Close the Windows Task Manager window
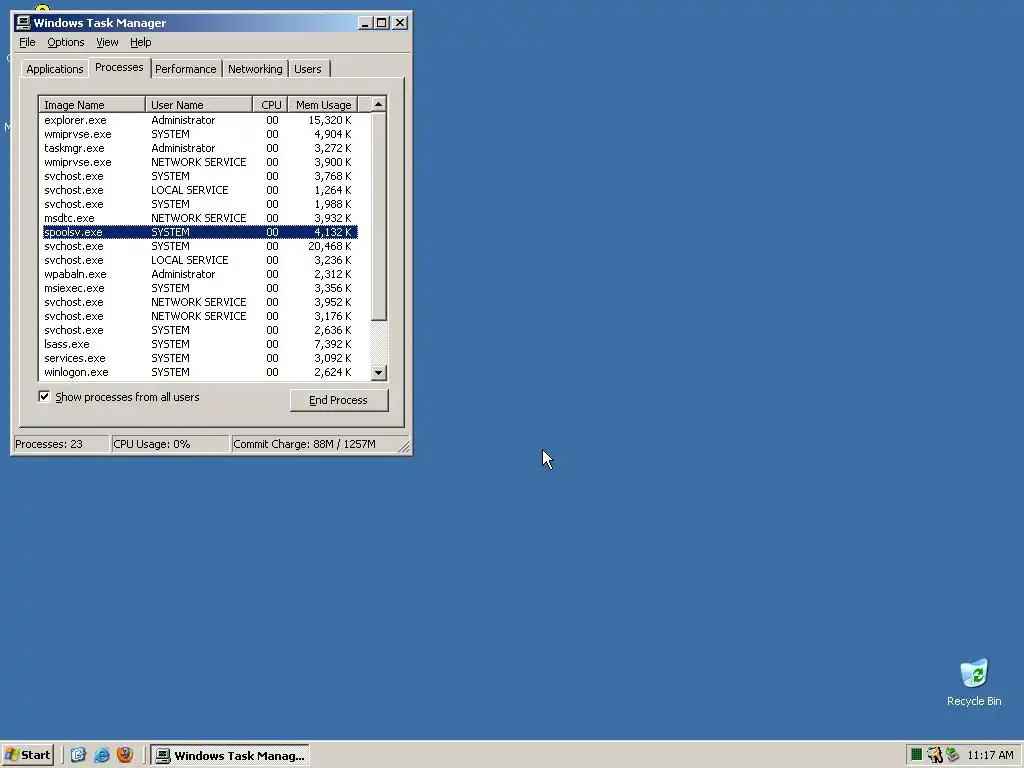Image resolution: width=1024 pixels, height=768 pixels. [400, 23]
